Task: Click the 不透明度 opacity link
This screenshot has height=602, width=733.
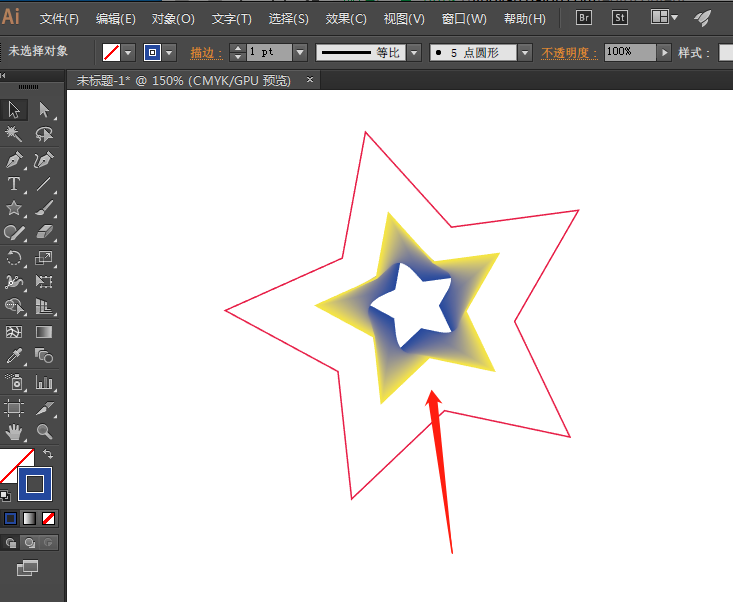Action: click(569, 52)
